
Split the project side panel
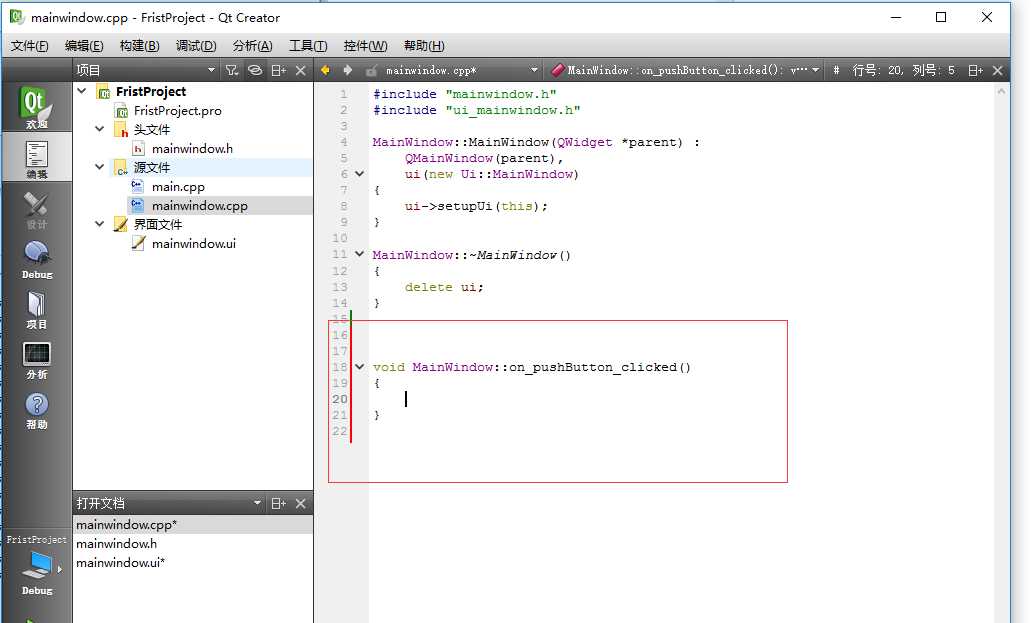pyautogui.click(x=278, y=70)
